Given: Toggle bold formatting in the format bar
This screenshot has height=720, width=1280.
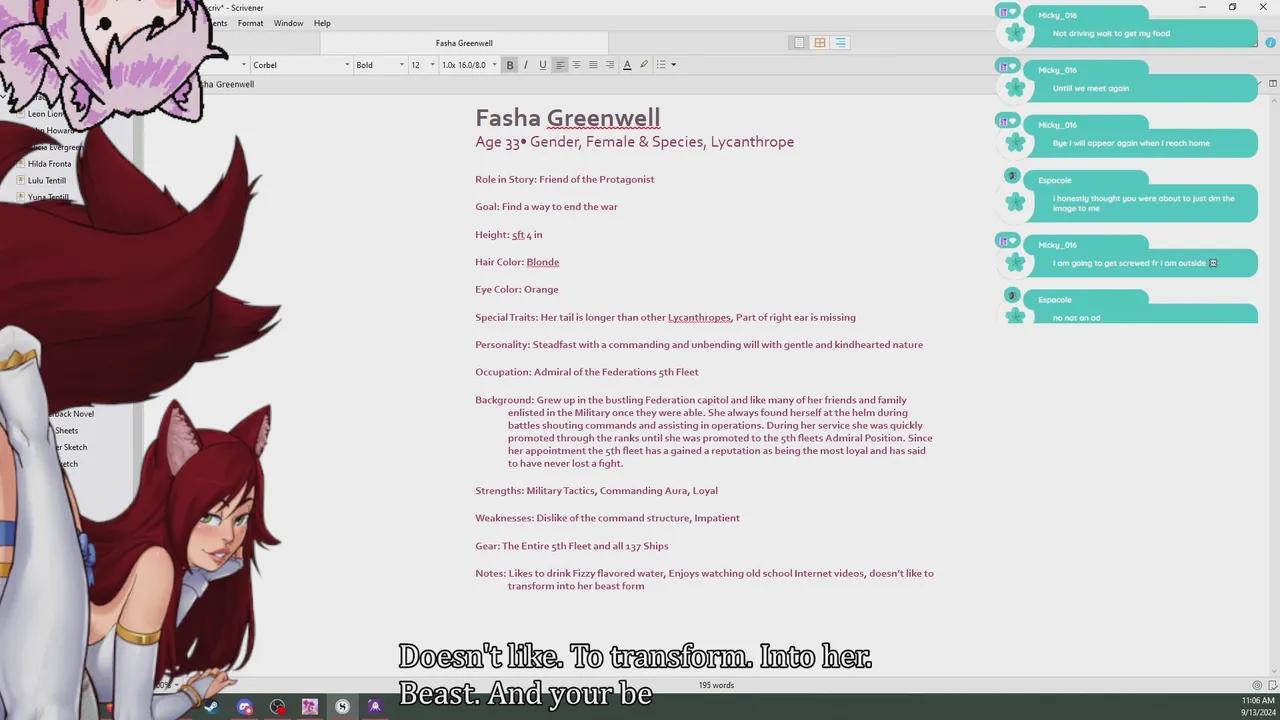Looking at the screenshot, I should (510, 65).
